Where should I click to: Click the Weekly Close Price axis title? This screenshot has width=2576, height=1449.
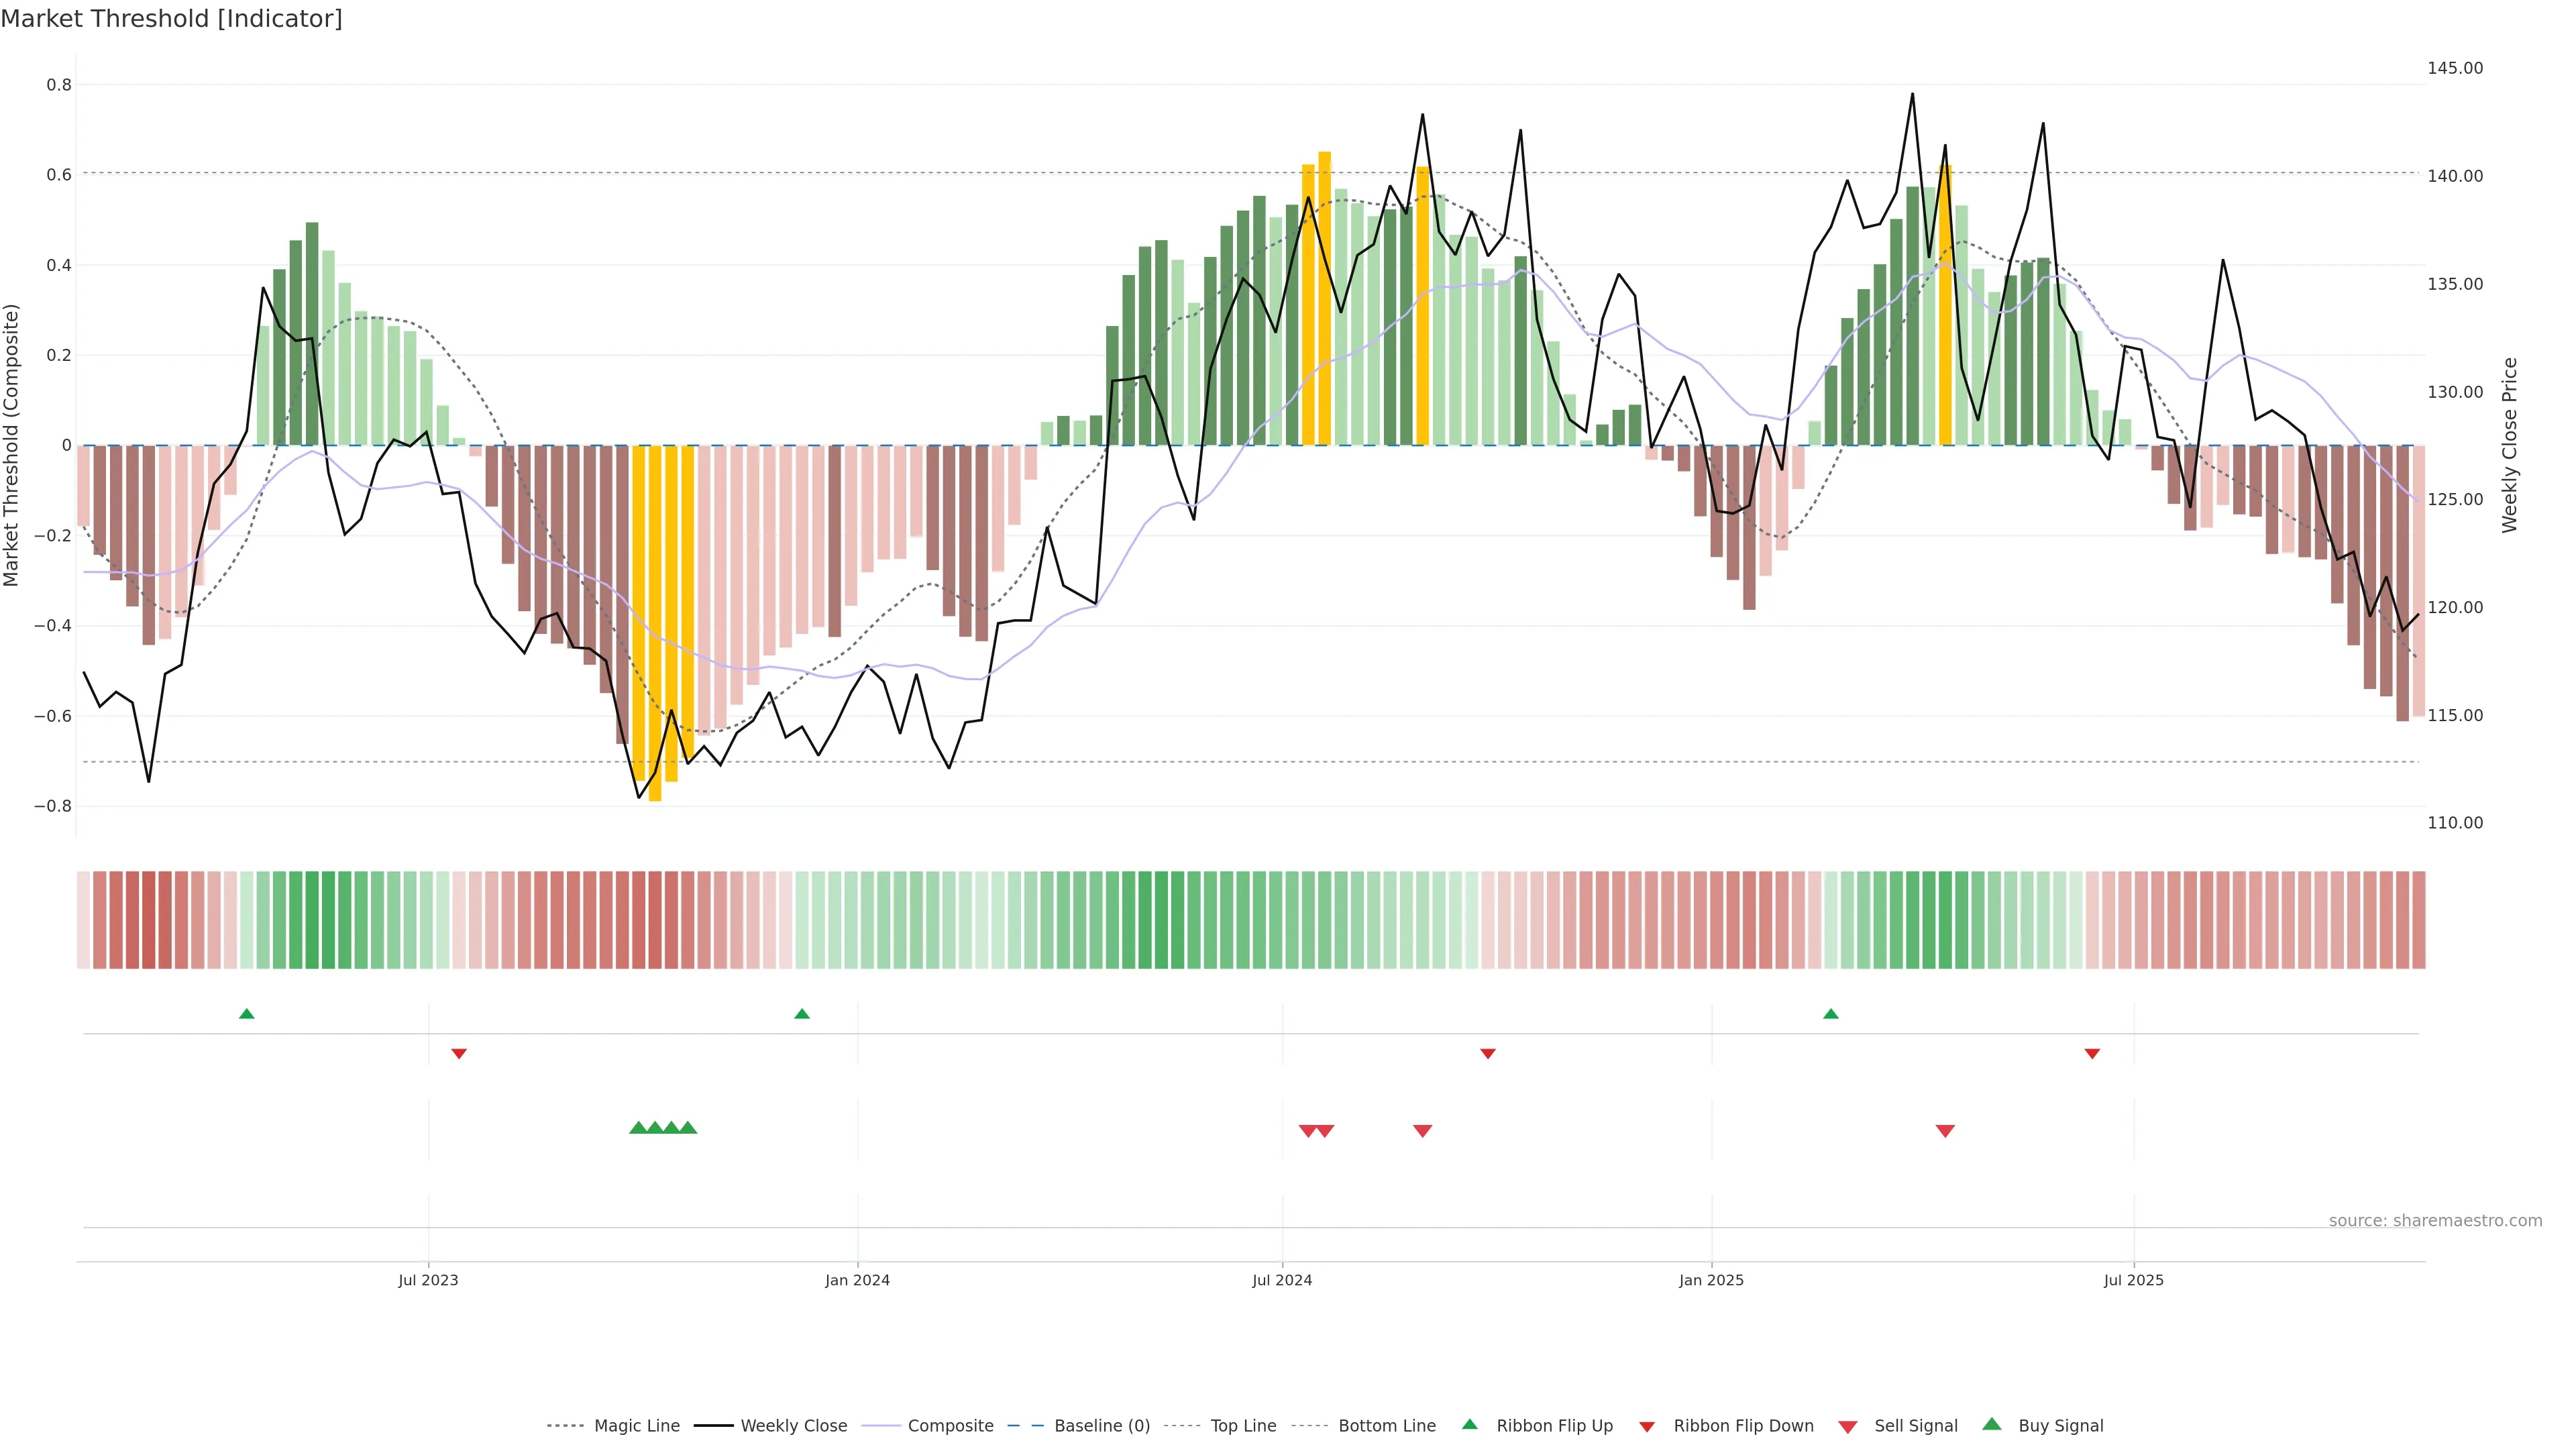point(2509,445)
